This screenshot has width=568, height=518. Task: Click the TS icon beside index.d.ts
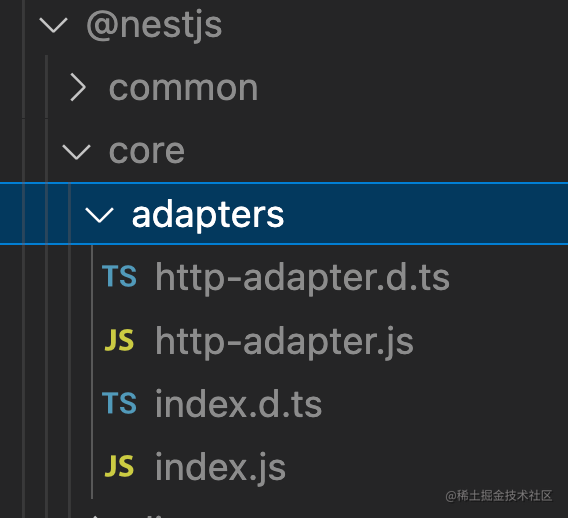point(119,403)
